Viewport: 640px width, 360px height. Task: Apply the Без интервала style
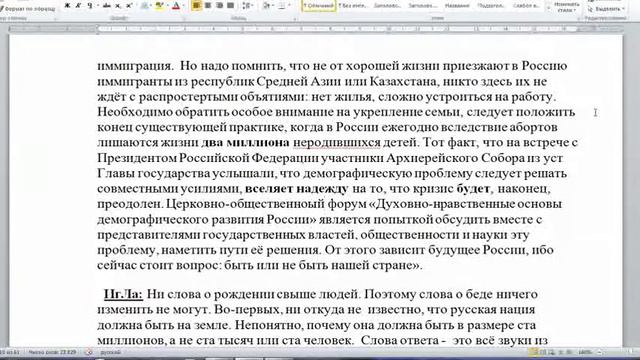coord(353,5)
